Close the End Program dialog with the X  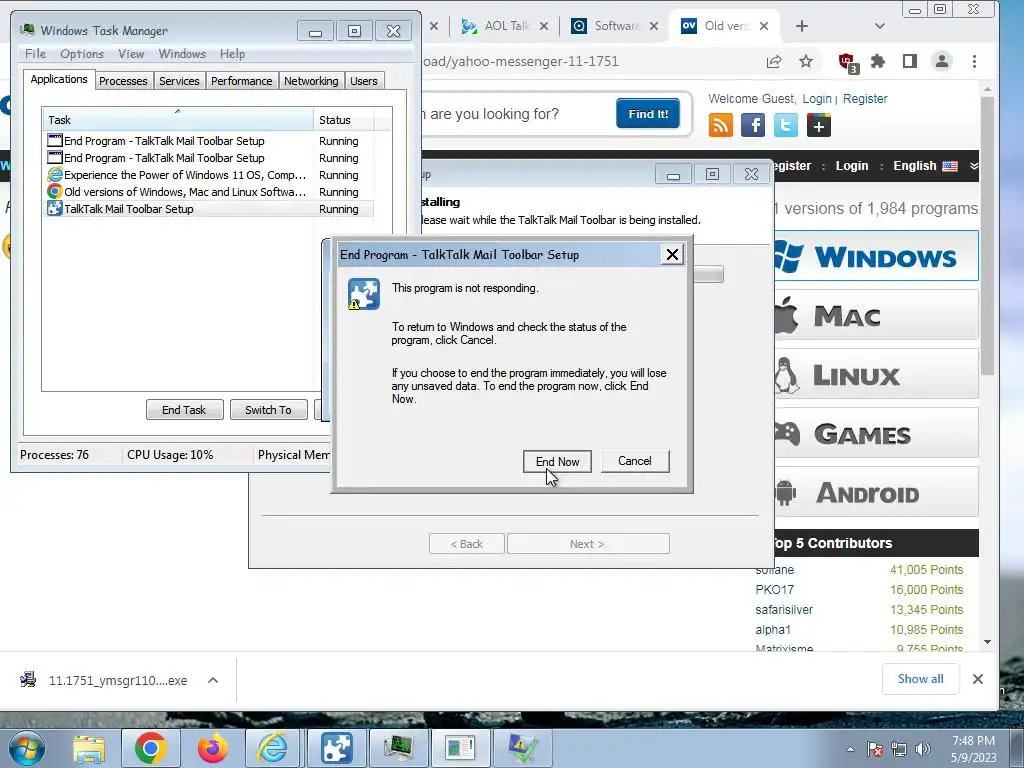(672, 255)
